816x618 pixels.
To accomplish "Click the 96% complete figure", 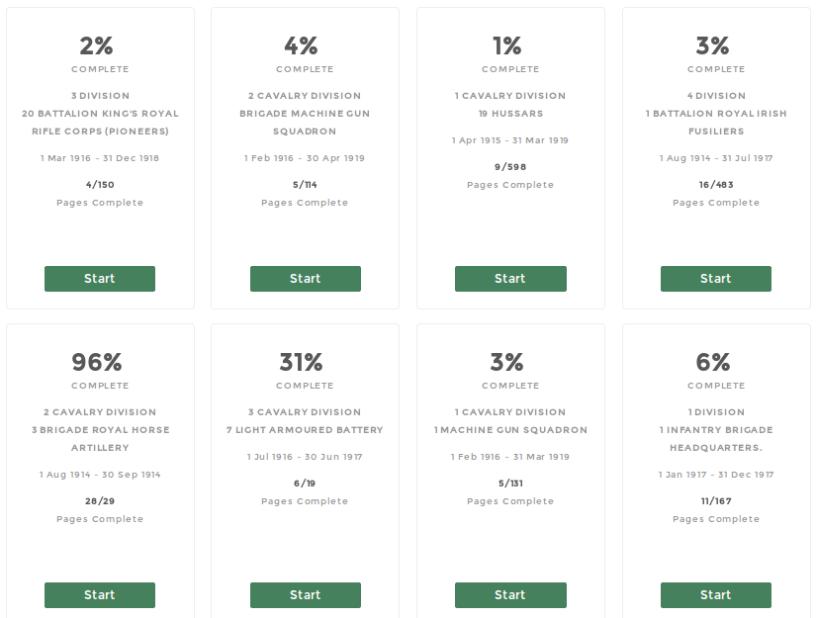I will 100,362.
